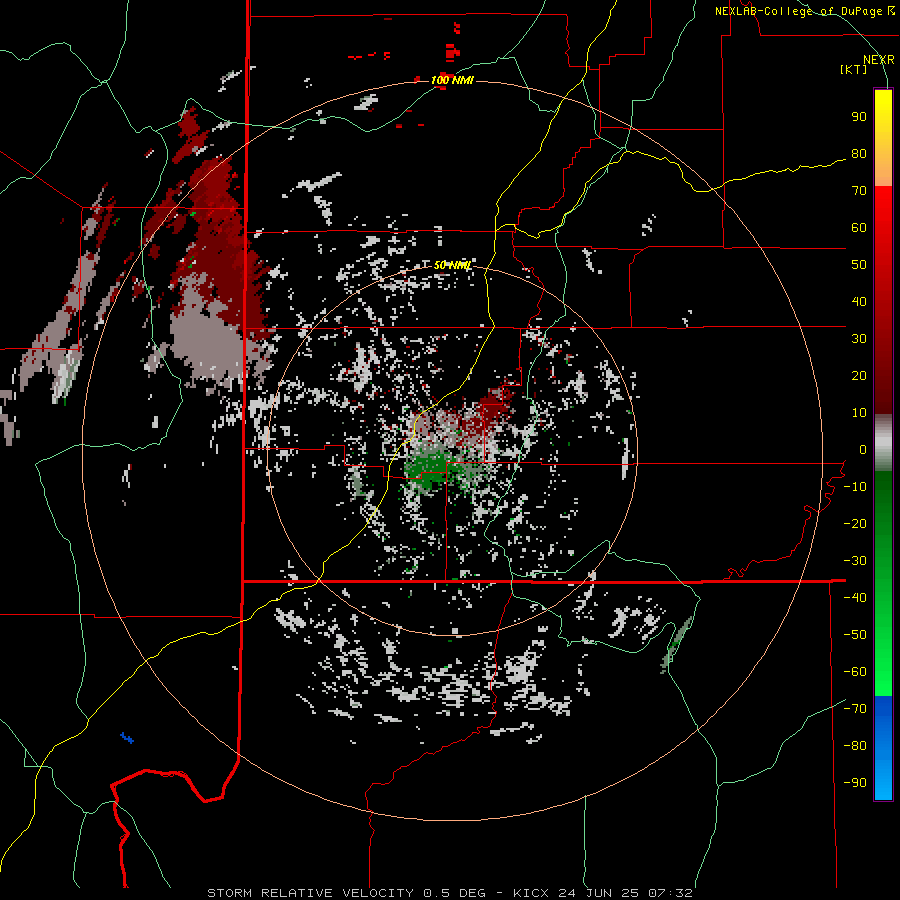Pick the gray zero-velocity segment of the color bar
This screenshot has height=900, width=900.
pos(883,443)
